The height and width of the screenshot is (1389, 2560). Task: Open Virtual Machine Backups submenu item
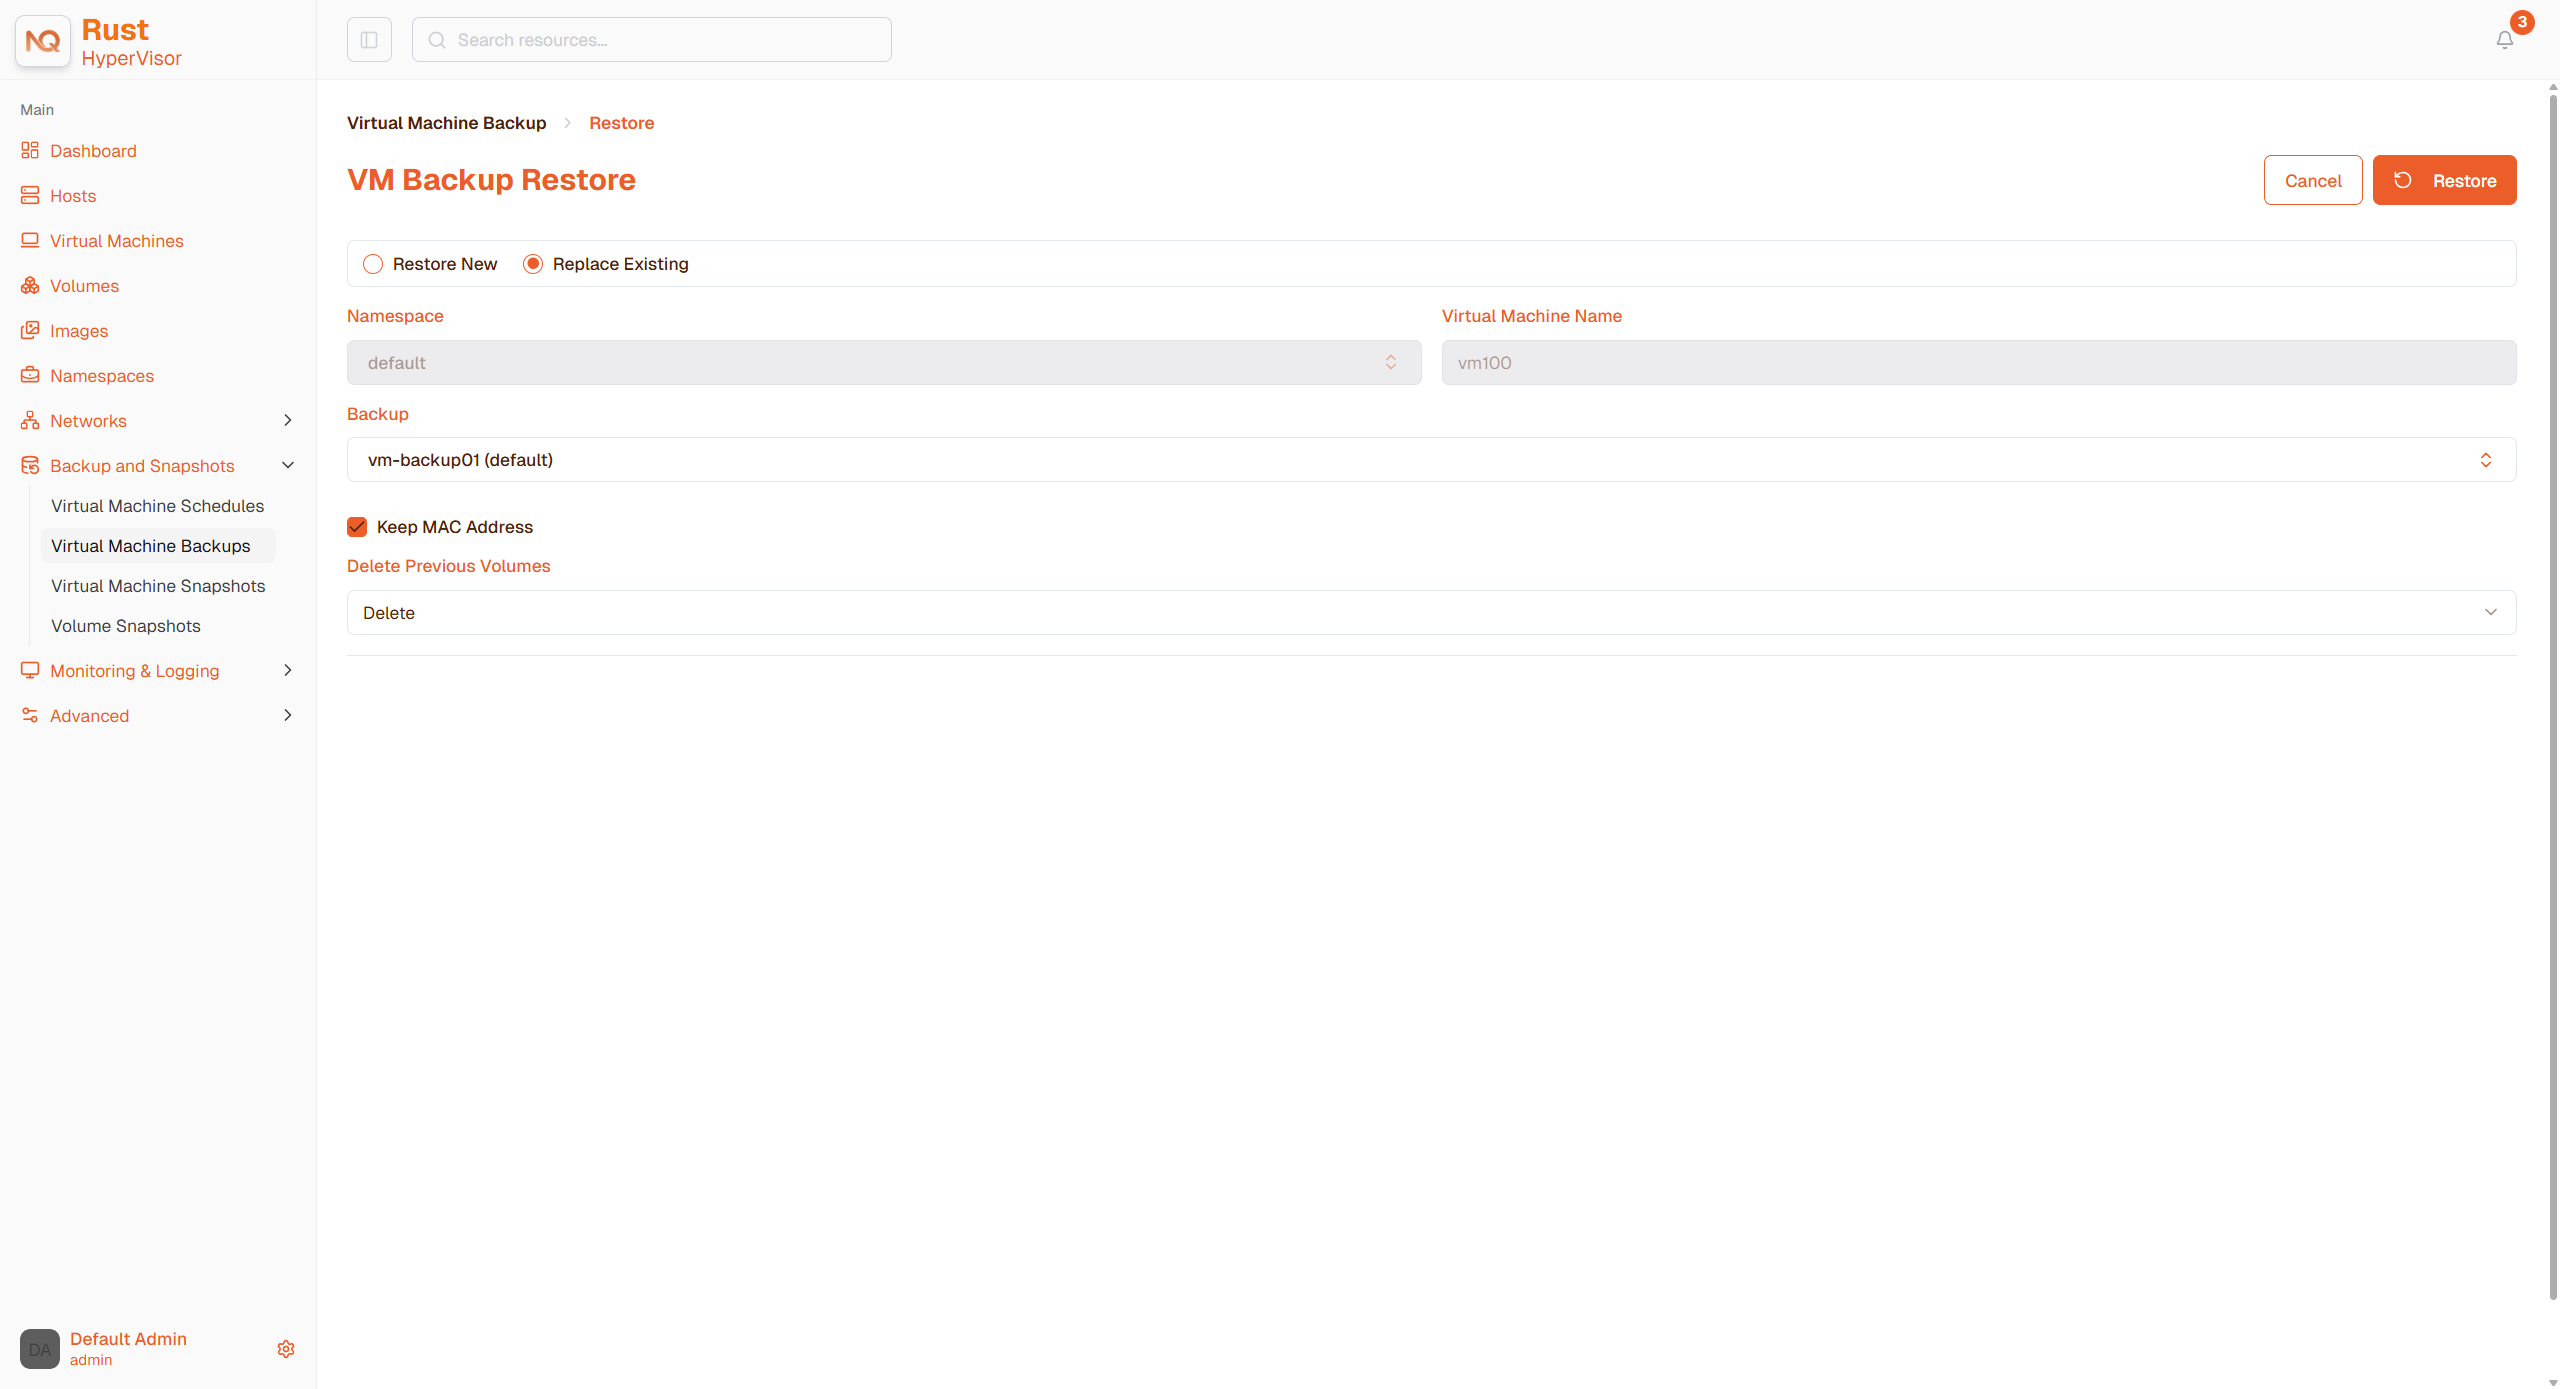tap(158, 546)
